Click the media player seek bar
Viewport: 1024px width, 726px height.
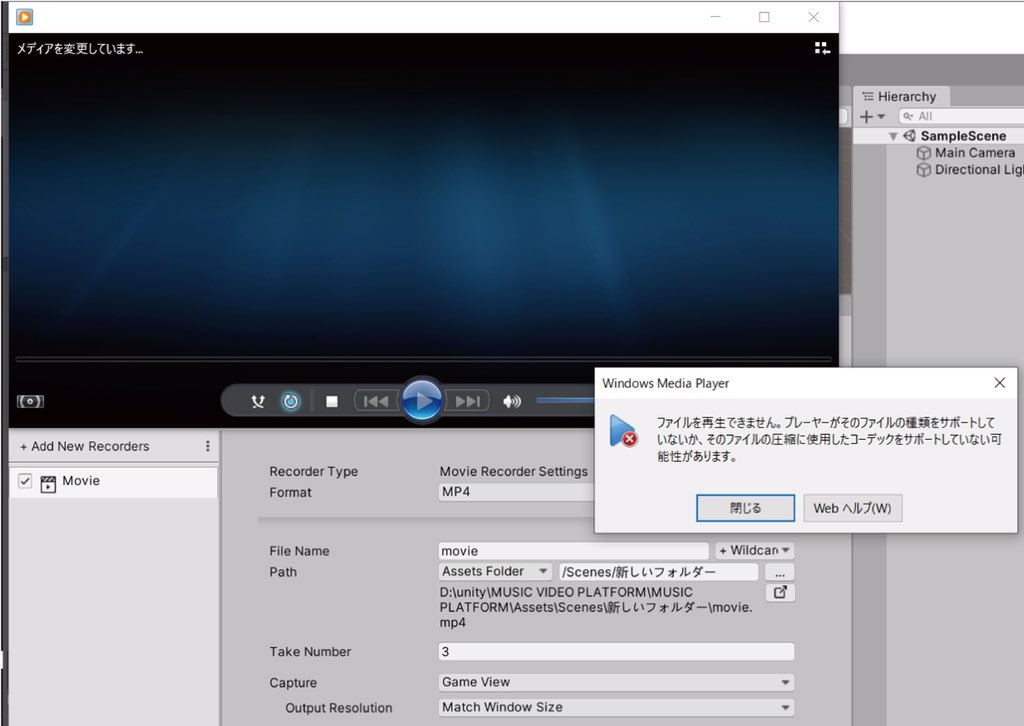click(x=423, y=358)
